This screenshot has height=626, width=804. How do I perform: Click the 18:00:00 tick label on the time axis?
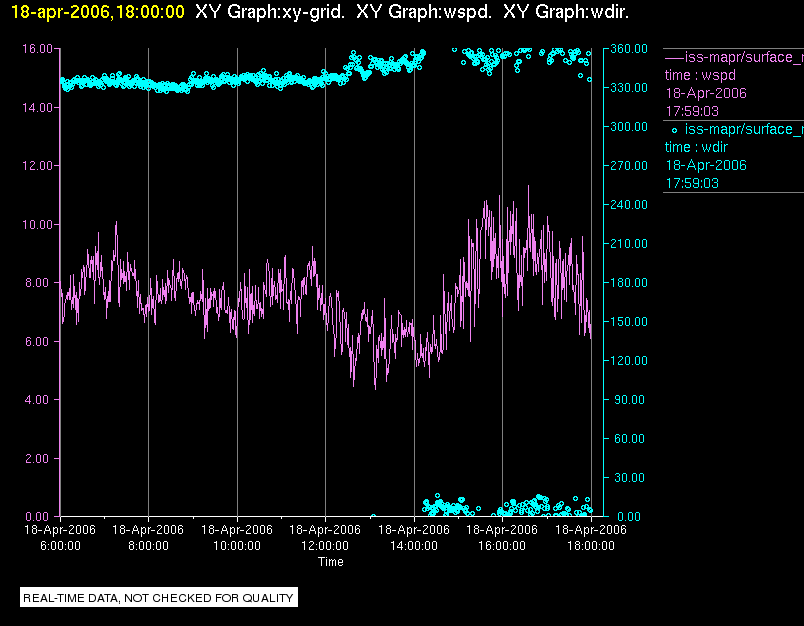[x=590, y=546]
